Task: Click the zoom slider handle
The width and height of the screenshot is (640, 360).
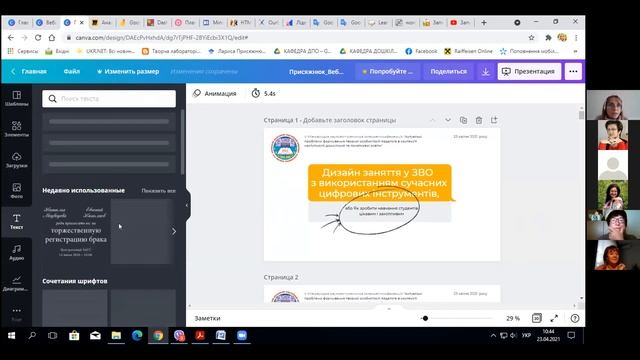Action: [425, 318]
